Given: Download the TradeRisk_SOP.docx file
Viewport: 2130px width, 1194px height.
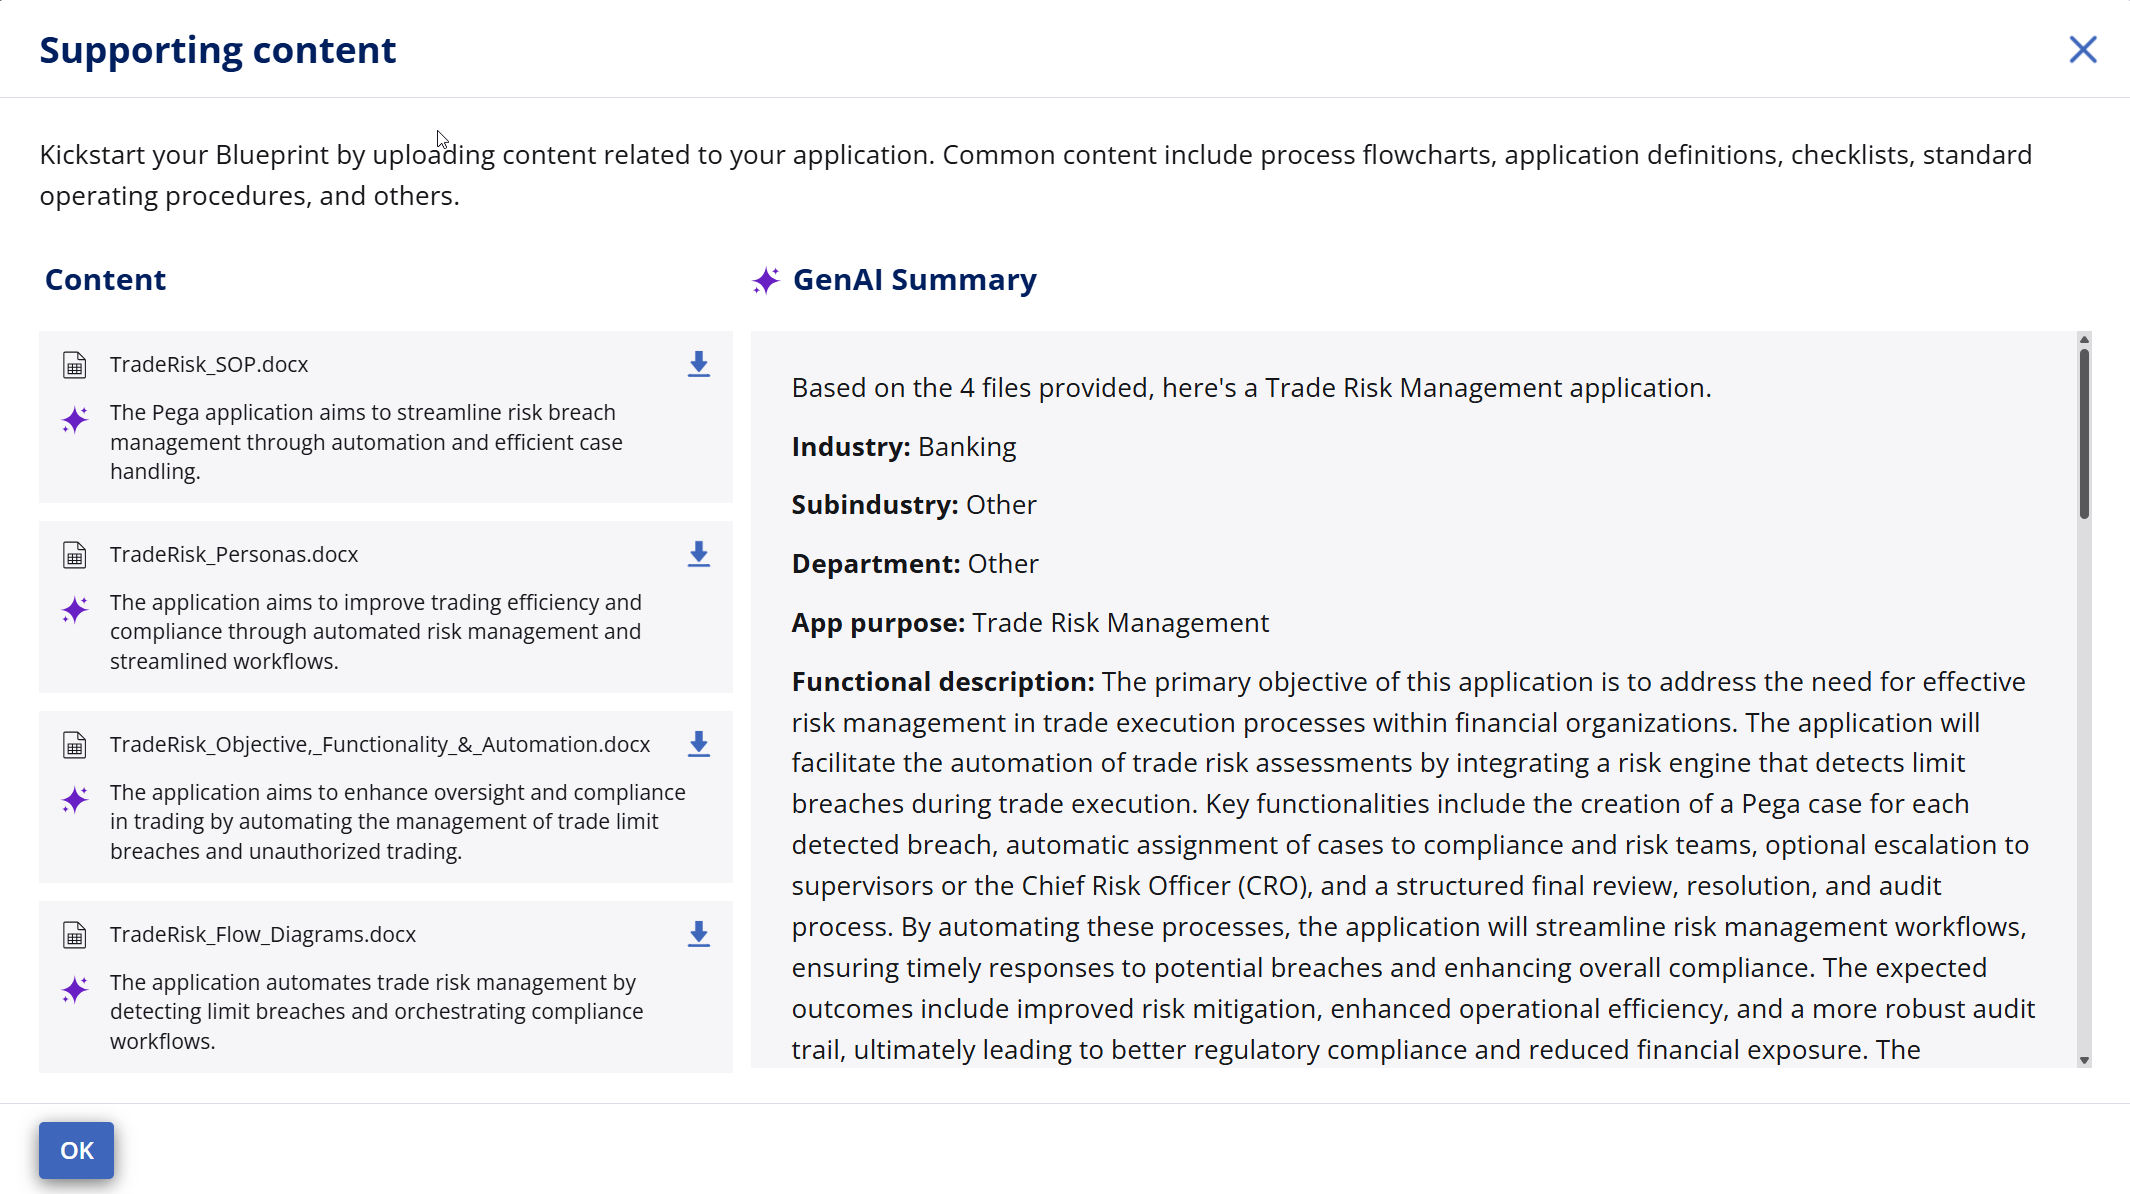Looking at the screenshot, I should pyautogui.click(x=698, y=364).
